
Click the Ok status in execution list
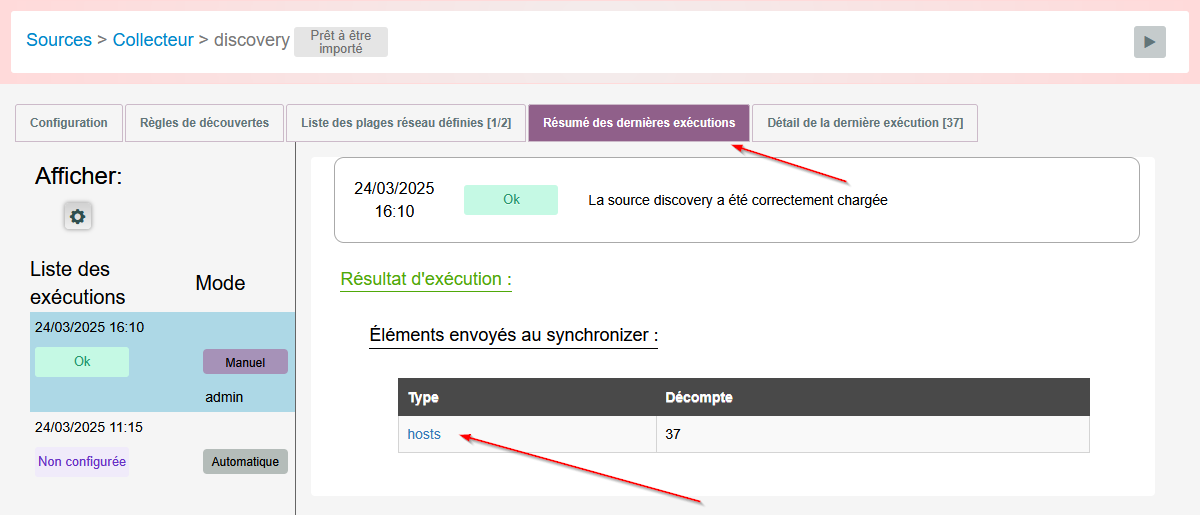coord(82,362)
